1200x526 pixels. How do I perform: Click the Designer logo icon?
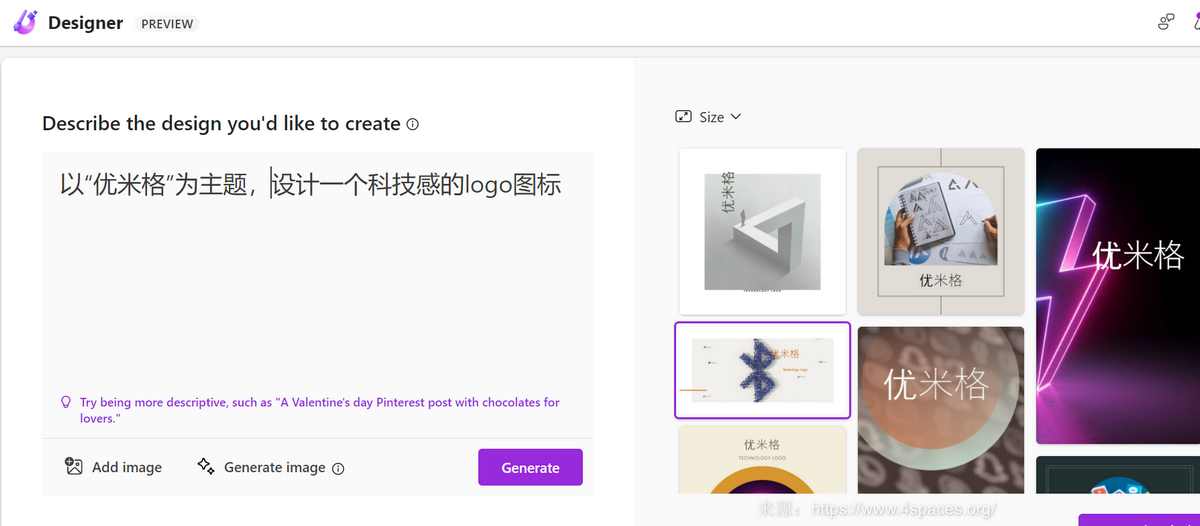click(x=25, y=22)
